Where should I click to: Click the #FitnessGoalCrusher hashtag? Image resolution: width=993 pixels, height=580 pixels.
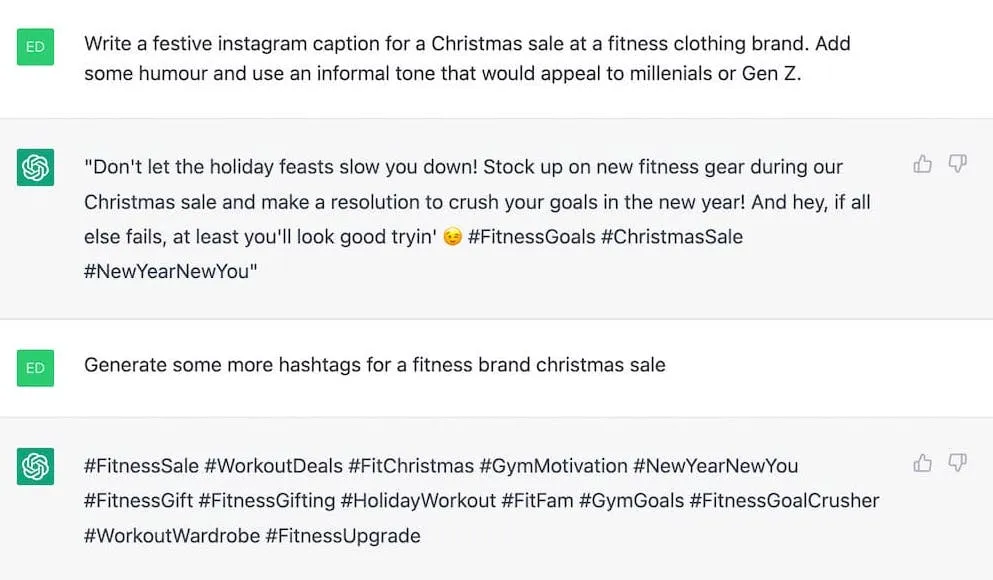[784, 501]
